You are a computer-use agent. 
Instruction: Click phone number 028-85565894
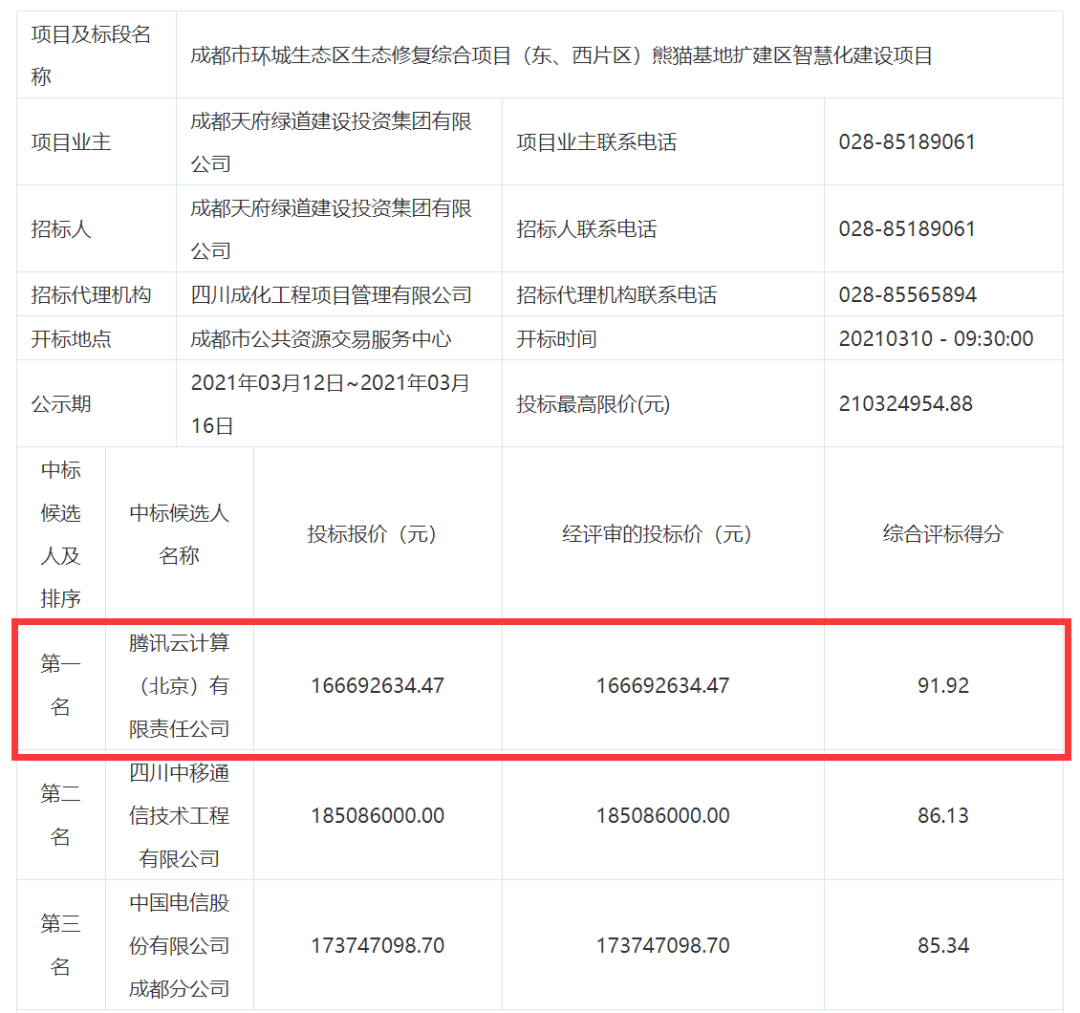(907, 295)
